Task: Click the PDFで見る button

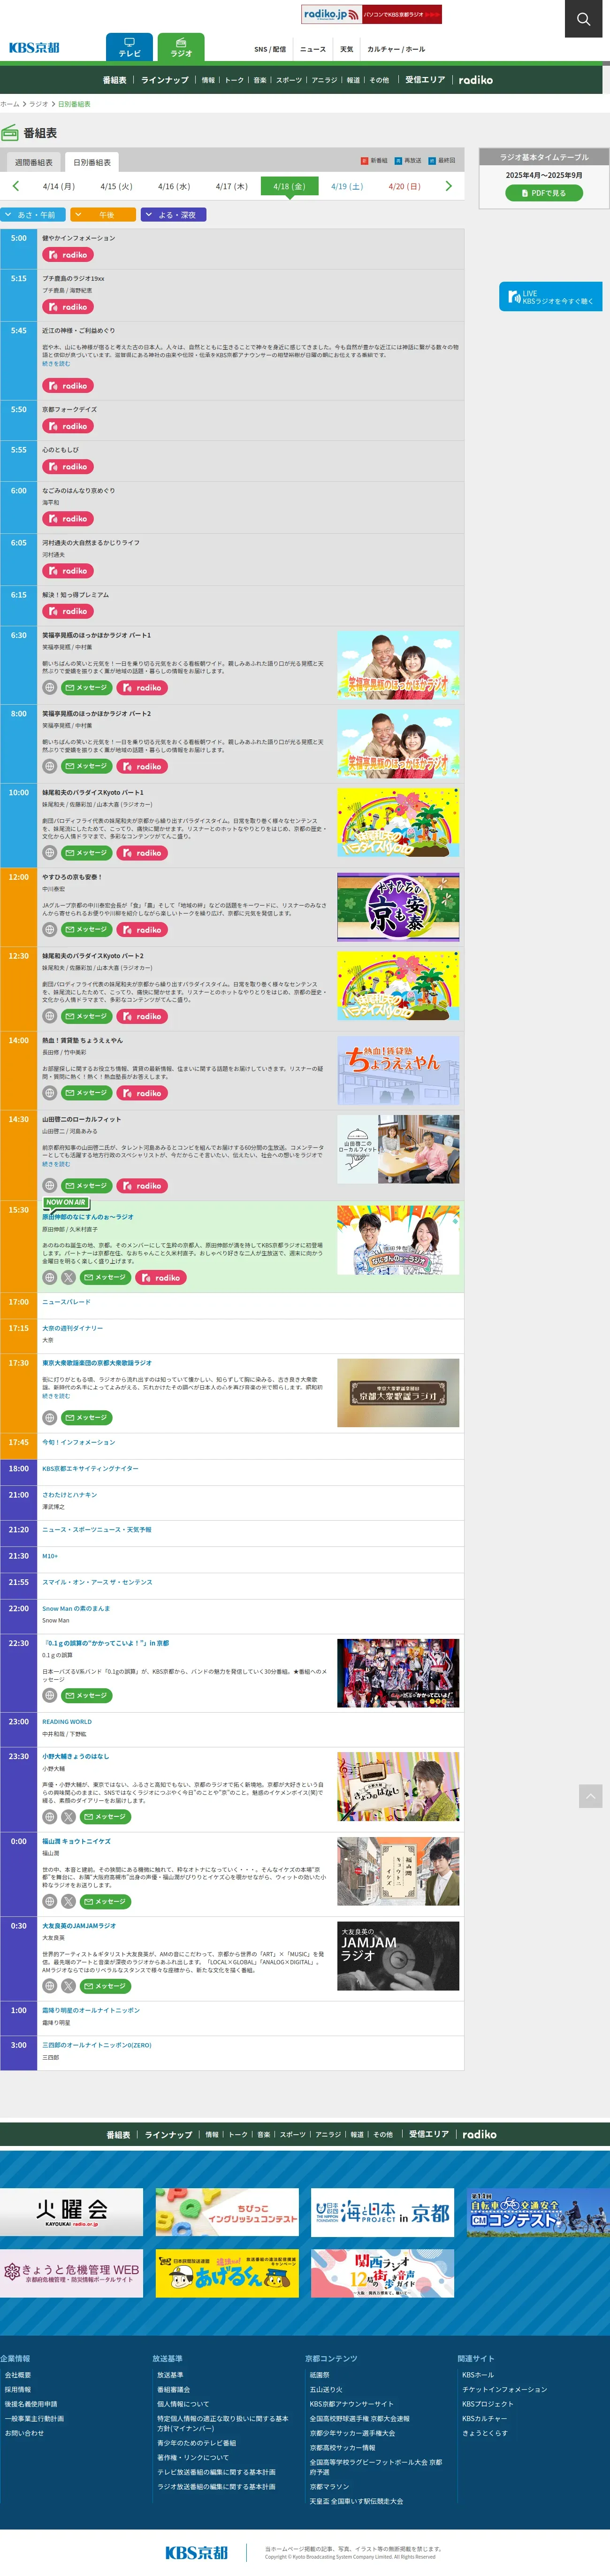Action: click(x=544, y=193)
